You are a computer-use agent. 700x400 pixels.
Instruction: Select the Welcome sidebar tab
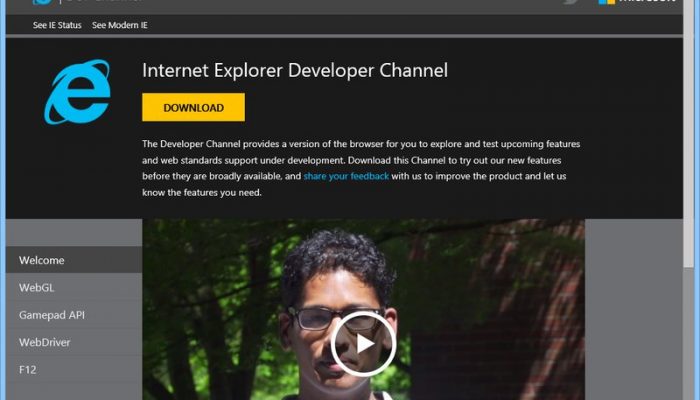point(74,260)
